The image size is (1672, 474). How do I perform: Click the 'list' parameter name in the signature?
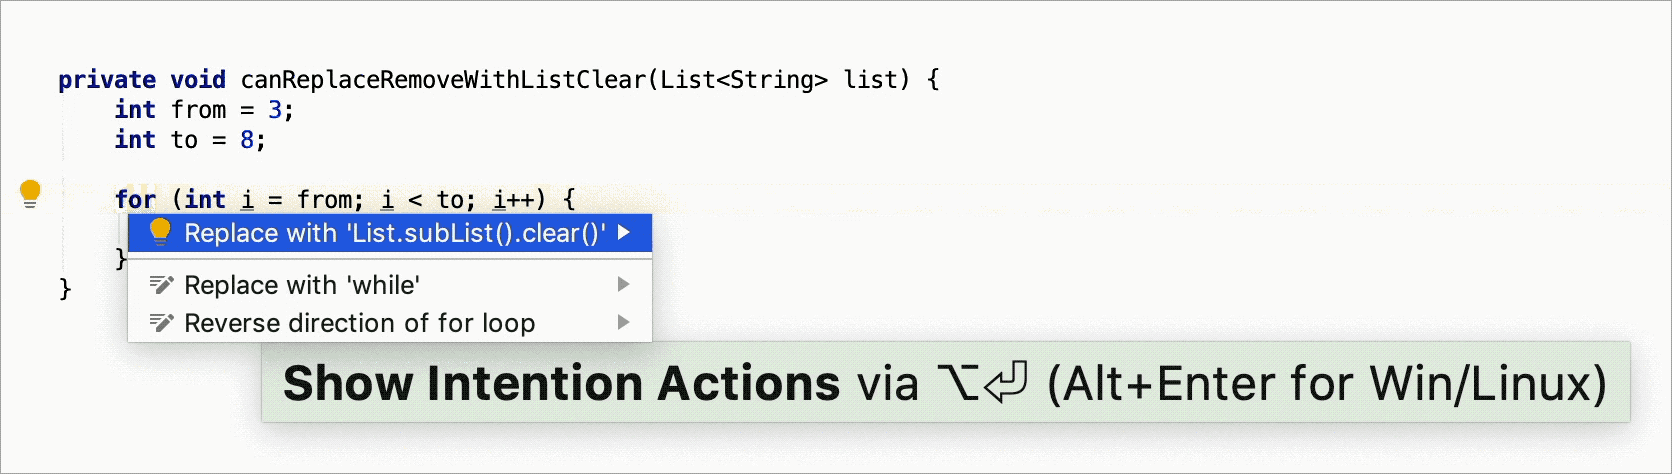point(869,80)
